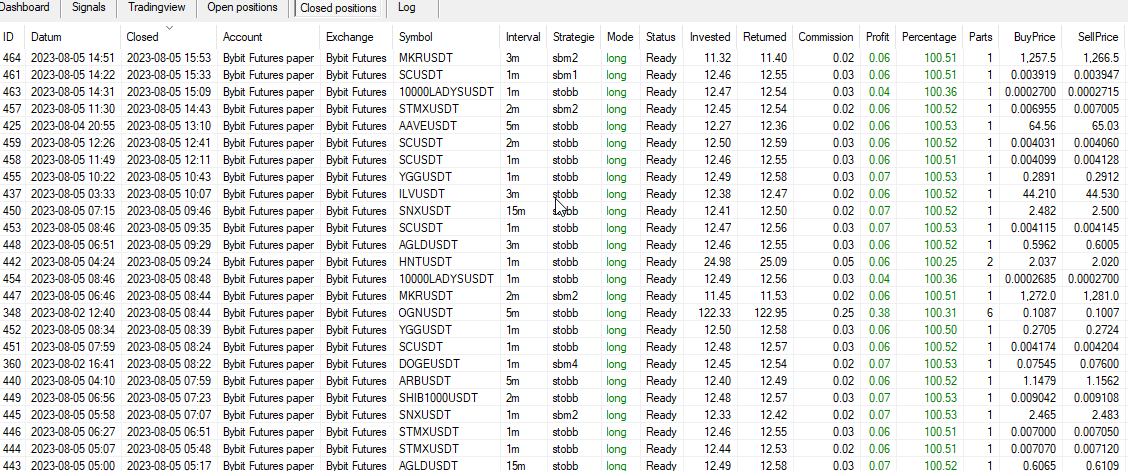Select 15m interval in SNXUSDT row
The width and height of the screenshot is (1128, 471).
(x=516, y=211)
